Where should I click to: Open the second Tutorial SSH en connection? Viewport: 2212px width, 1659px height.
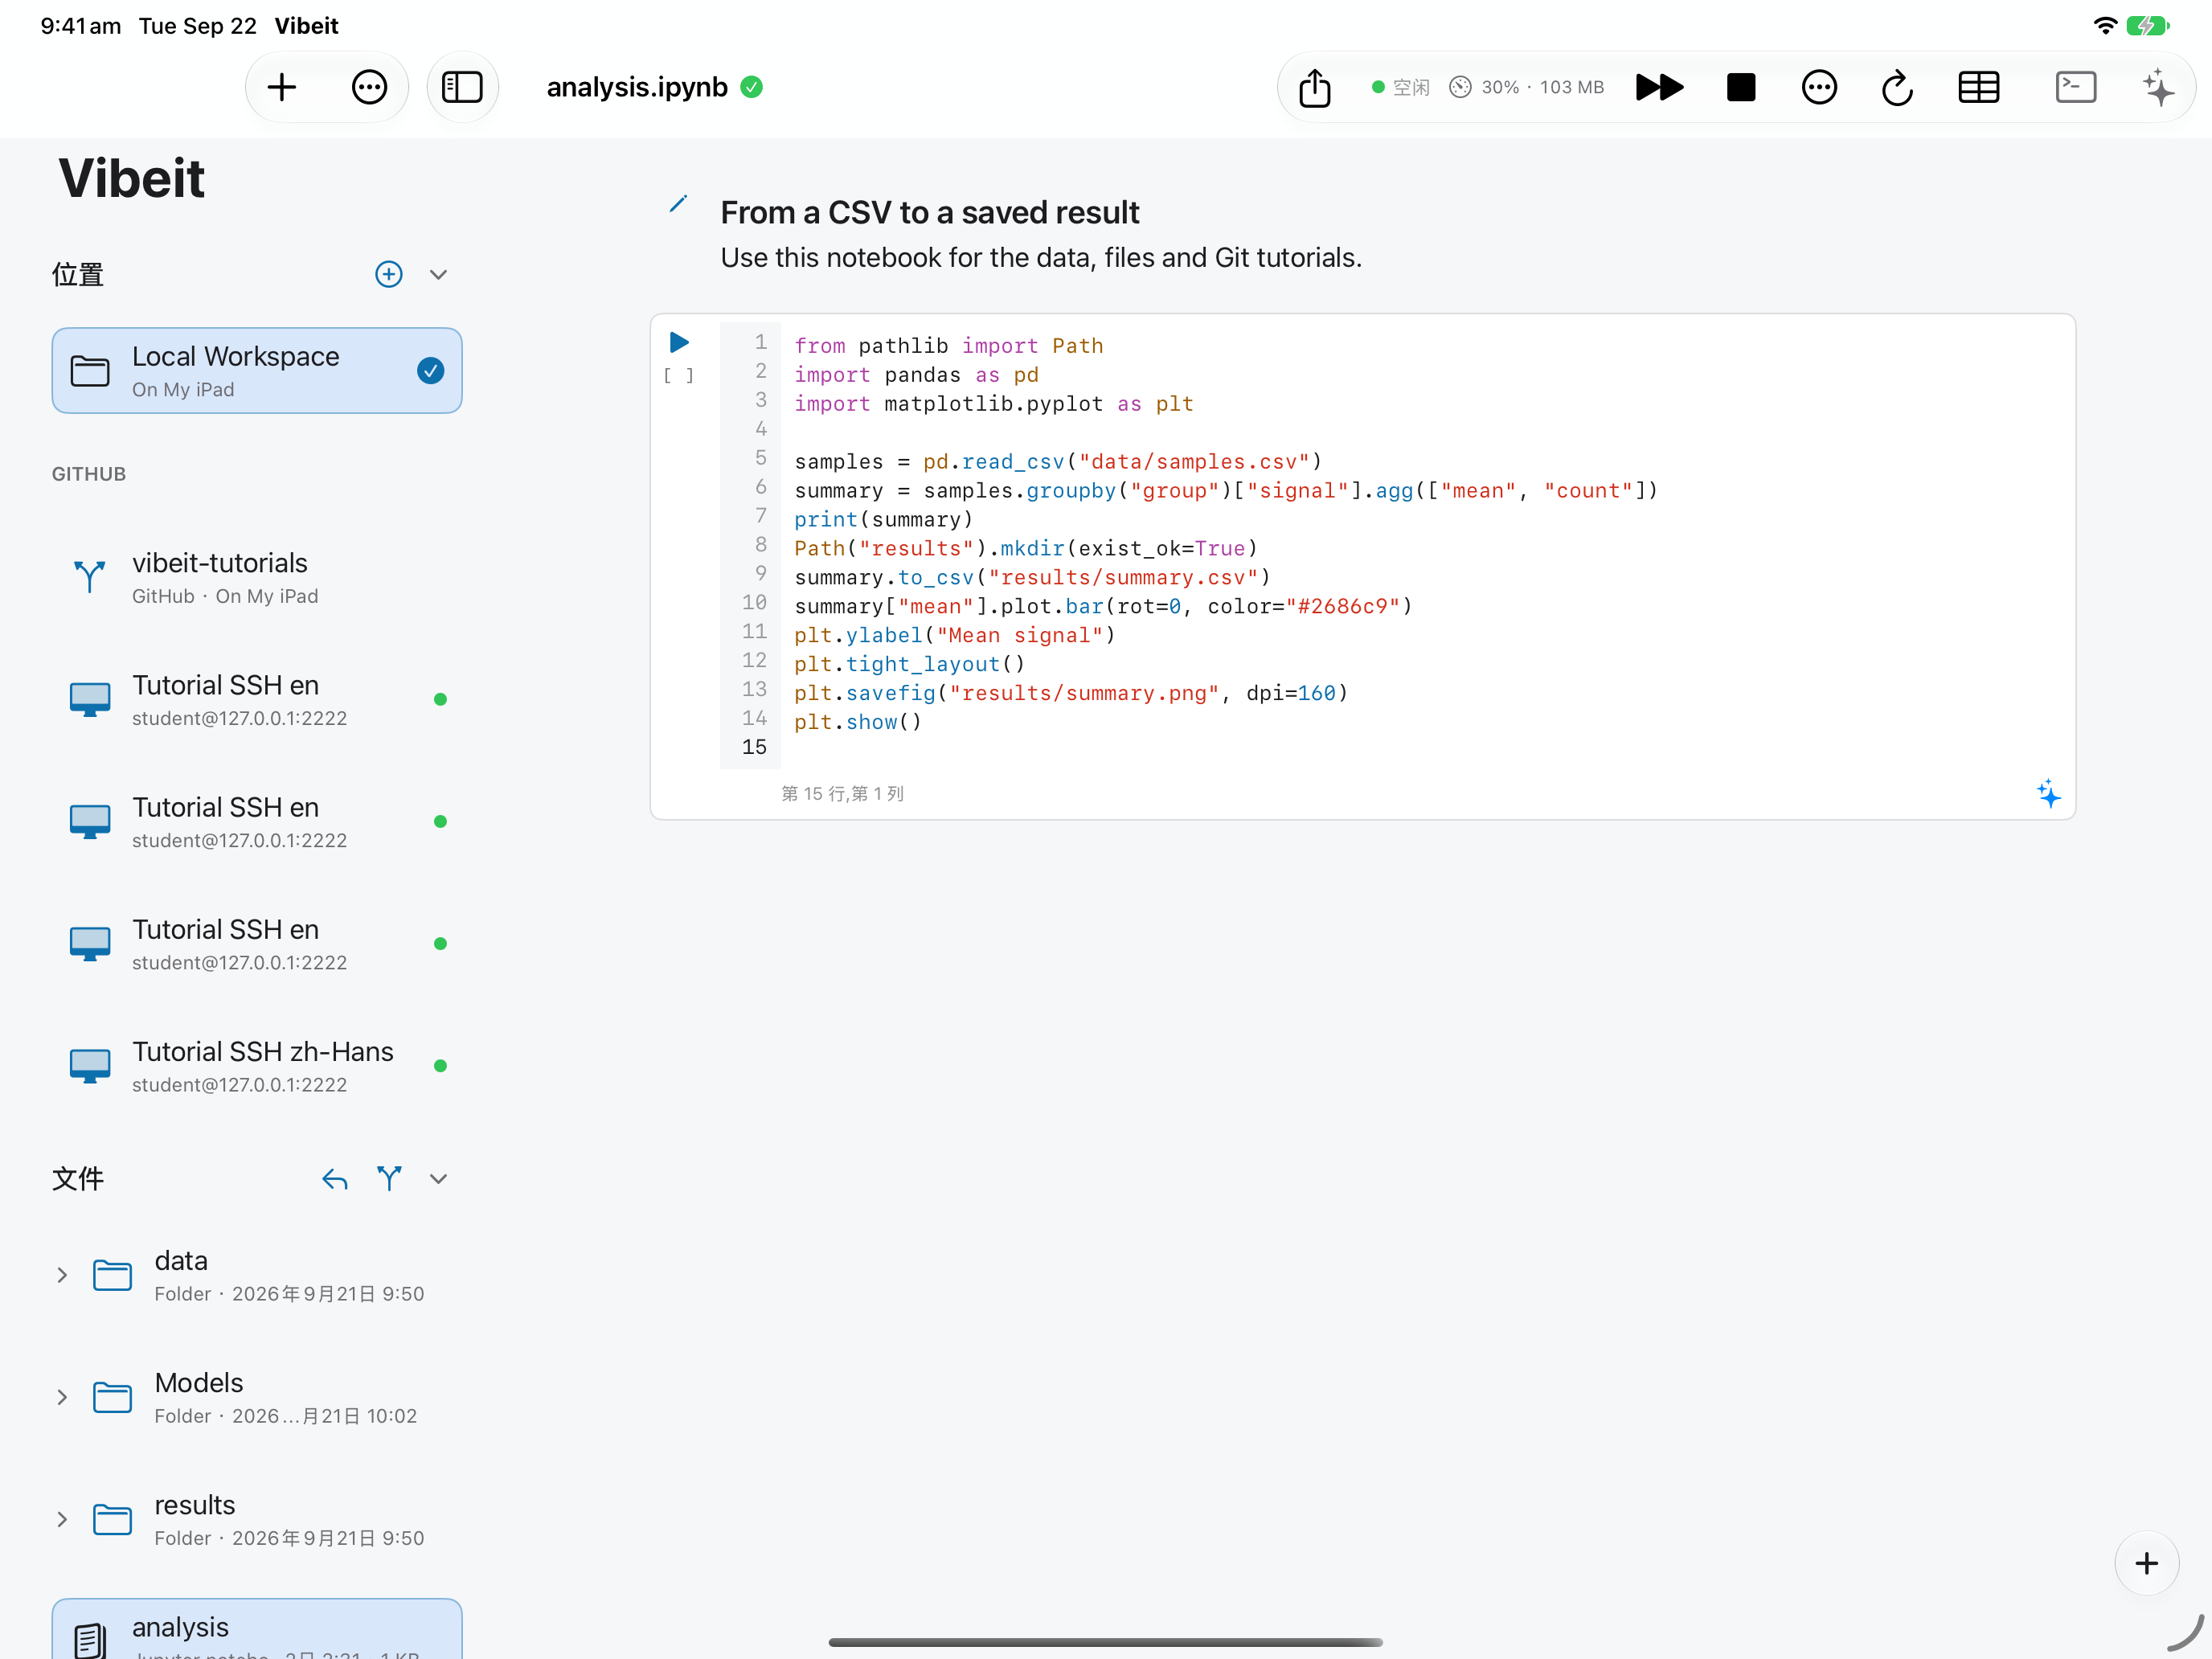pos(257,821)
